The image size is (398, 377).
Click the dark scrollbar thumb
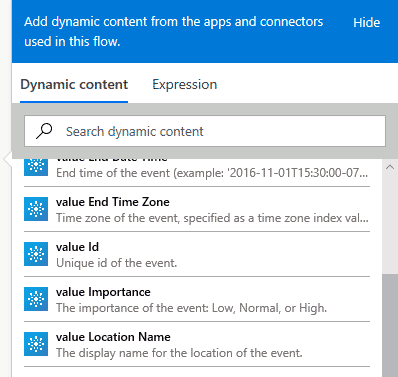[390, 325]
